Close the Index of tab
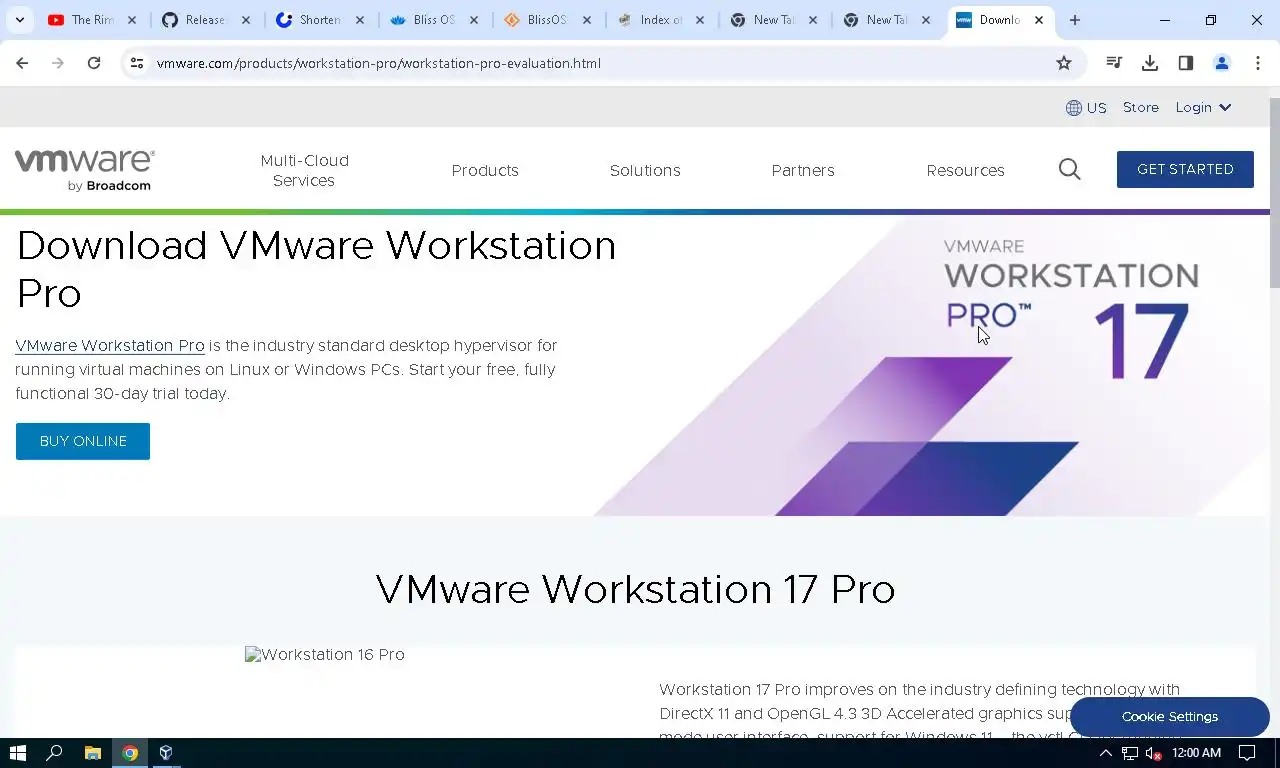 click(x=699, y=20)
